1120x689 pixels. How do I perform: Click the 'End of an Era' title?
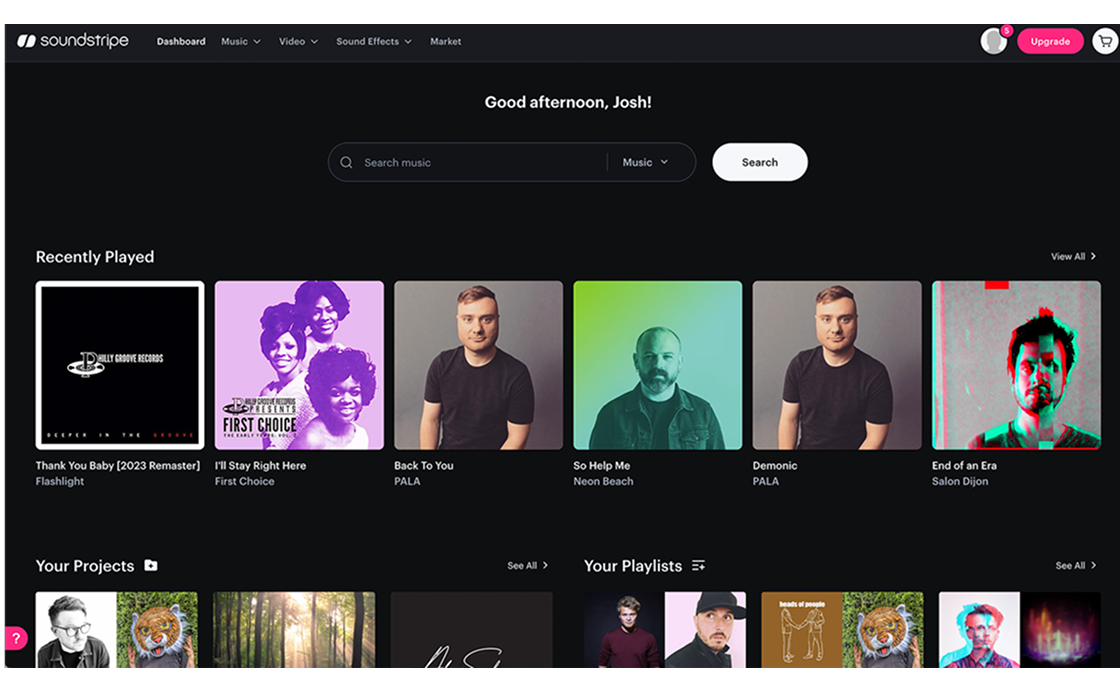[964, 466]
